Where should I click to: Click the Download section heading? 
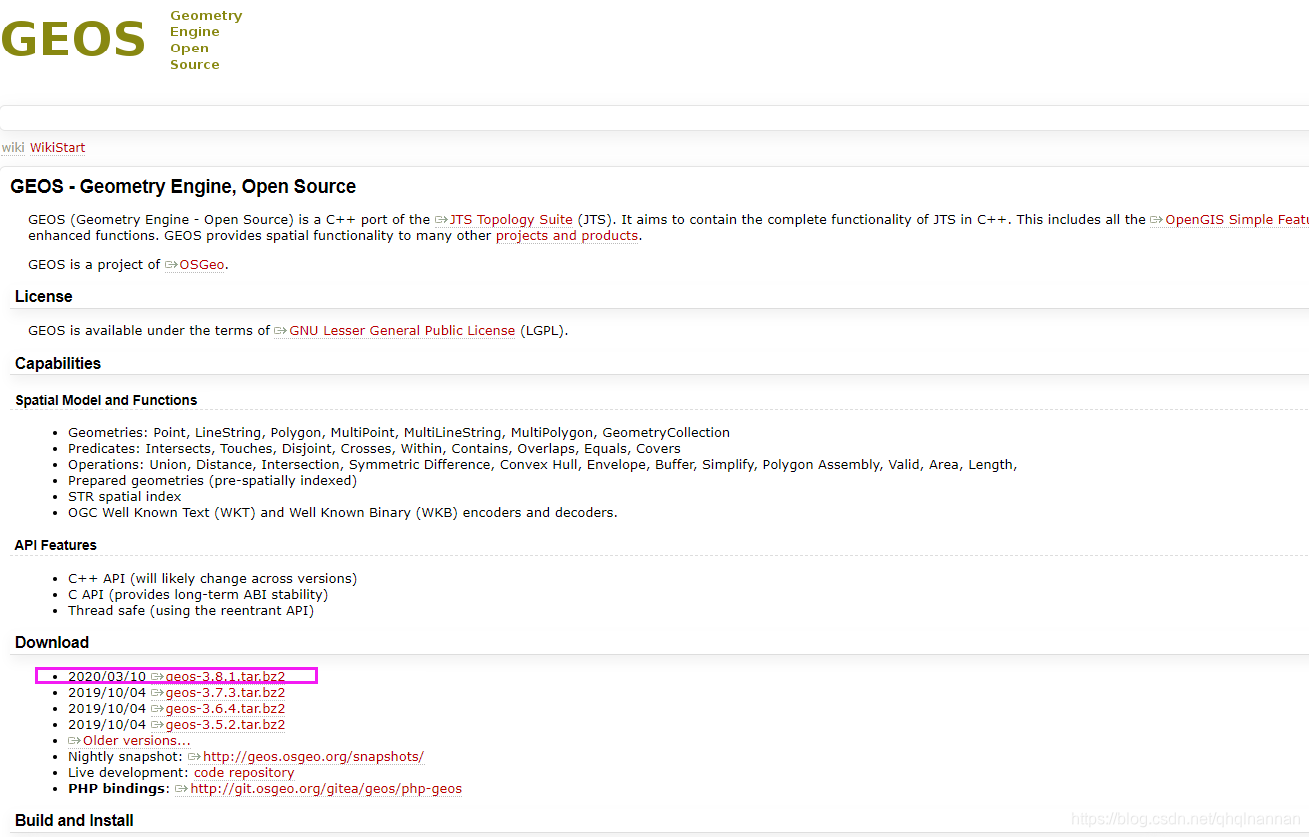tap(52, 643)
